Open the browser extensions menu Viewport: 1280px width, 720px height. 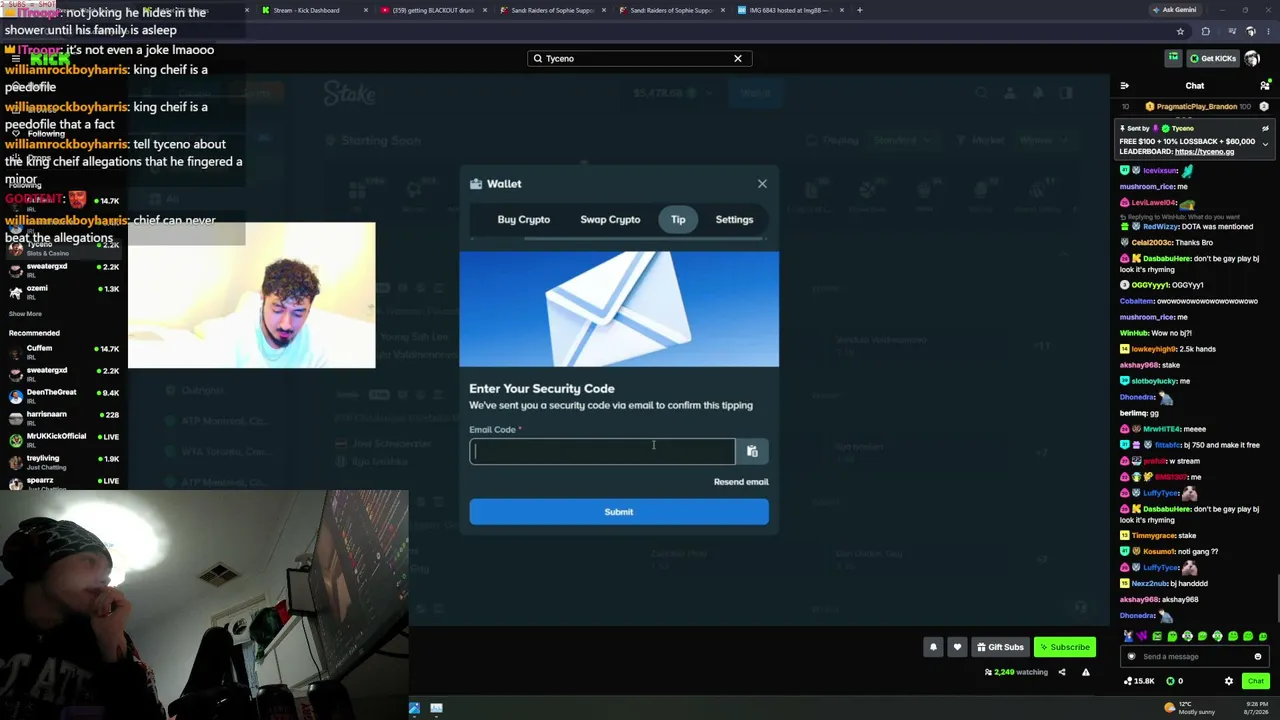tap(1205, 32)
